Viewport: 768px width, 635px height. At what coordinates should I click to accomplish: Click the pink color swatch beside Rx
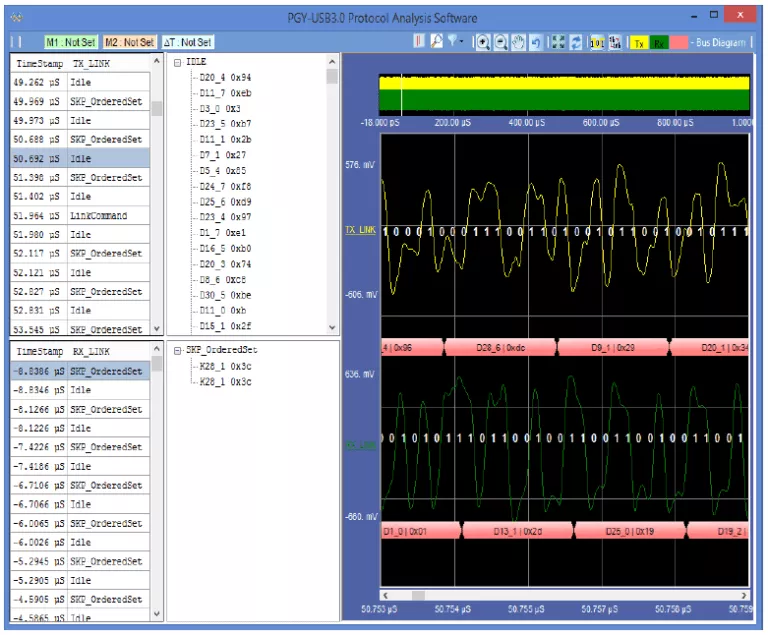click(679, 43)
